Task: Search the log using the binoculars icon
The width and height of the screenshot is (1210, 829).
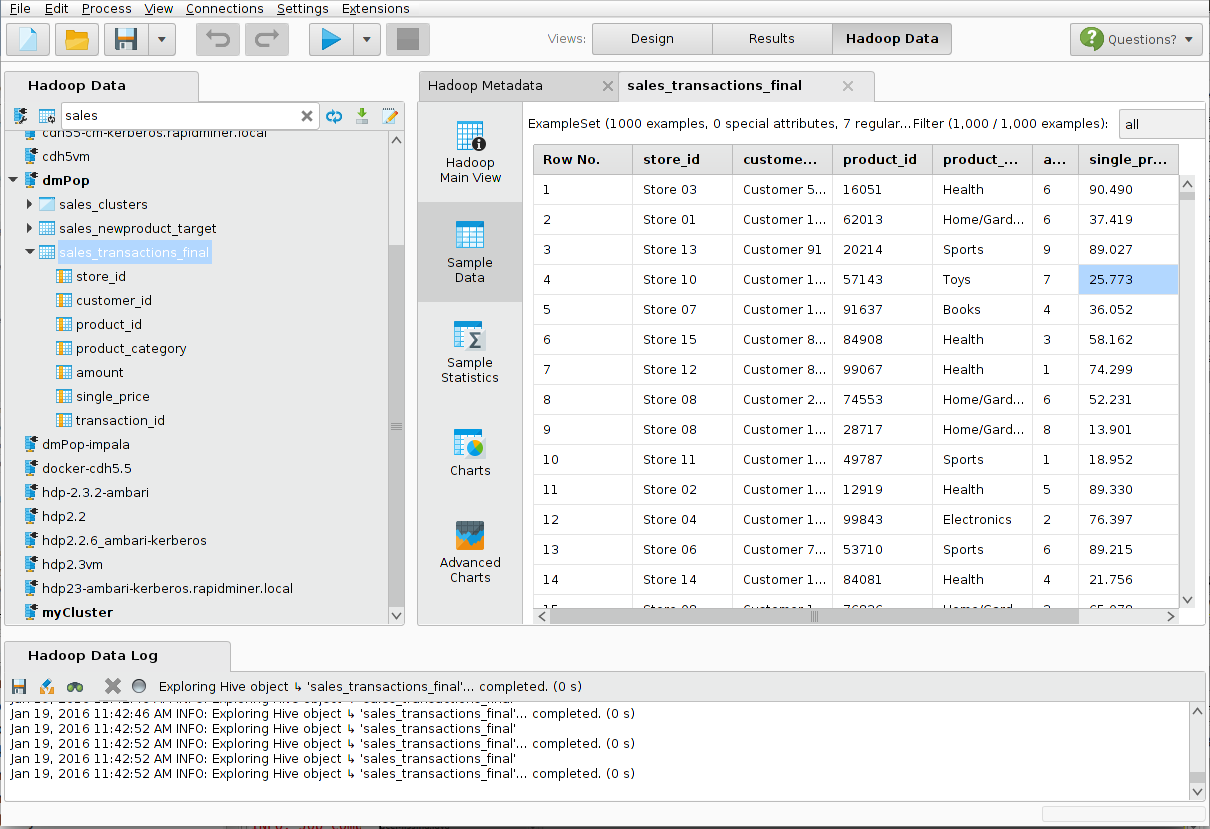Action: point(75,686)
